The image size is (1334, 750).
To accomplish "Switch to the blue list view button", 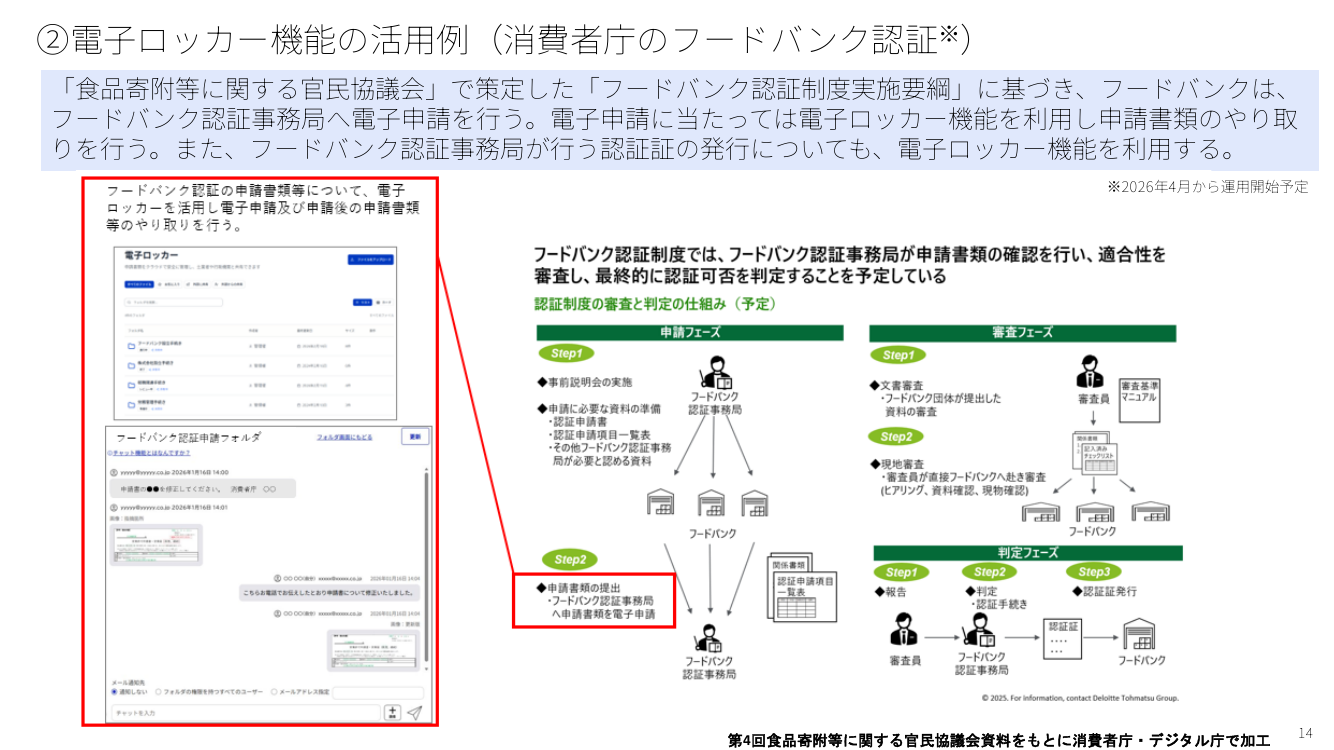I will tap(363, 302).
